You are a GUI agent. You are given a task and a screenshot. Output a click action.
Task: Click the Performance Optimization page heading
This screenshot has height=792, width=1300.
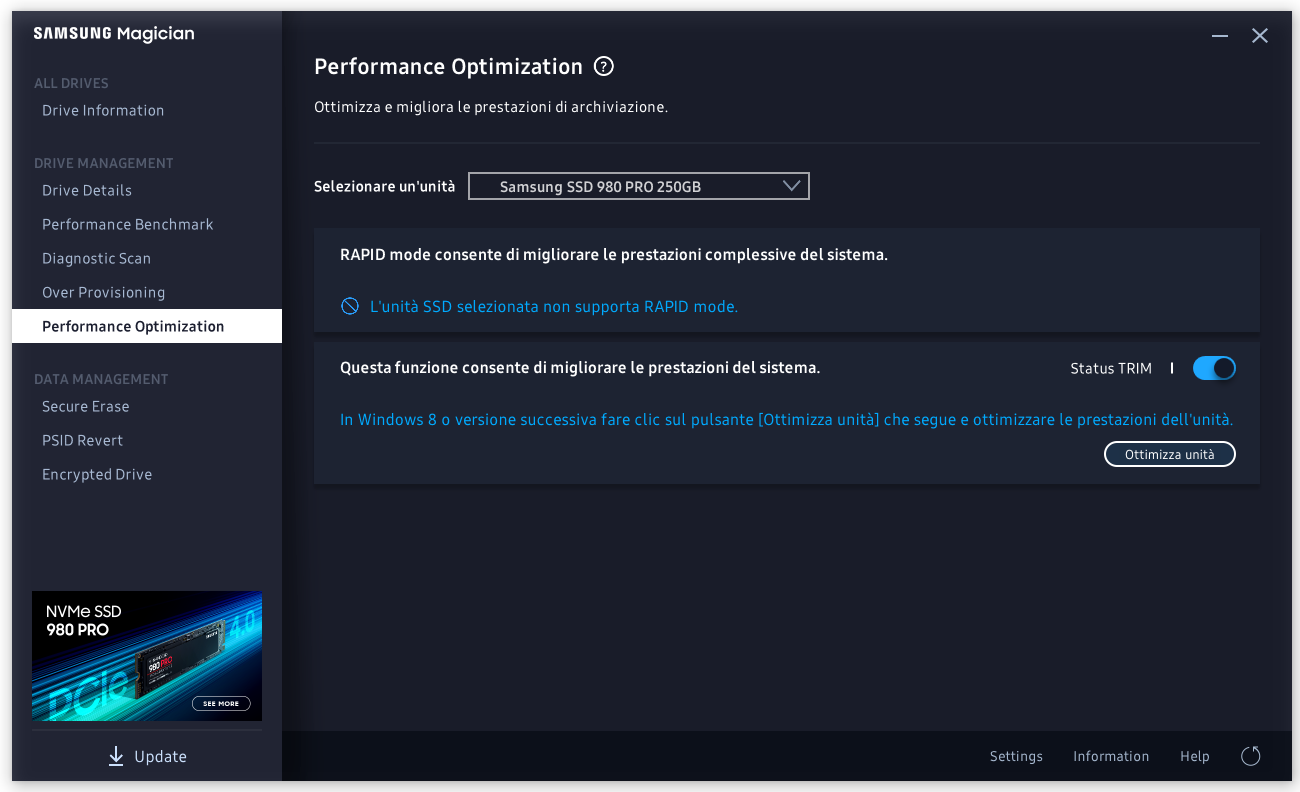pos(448,67)
